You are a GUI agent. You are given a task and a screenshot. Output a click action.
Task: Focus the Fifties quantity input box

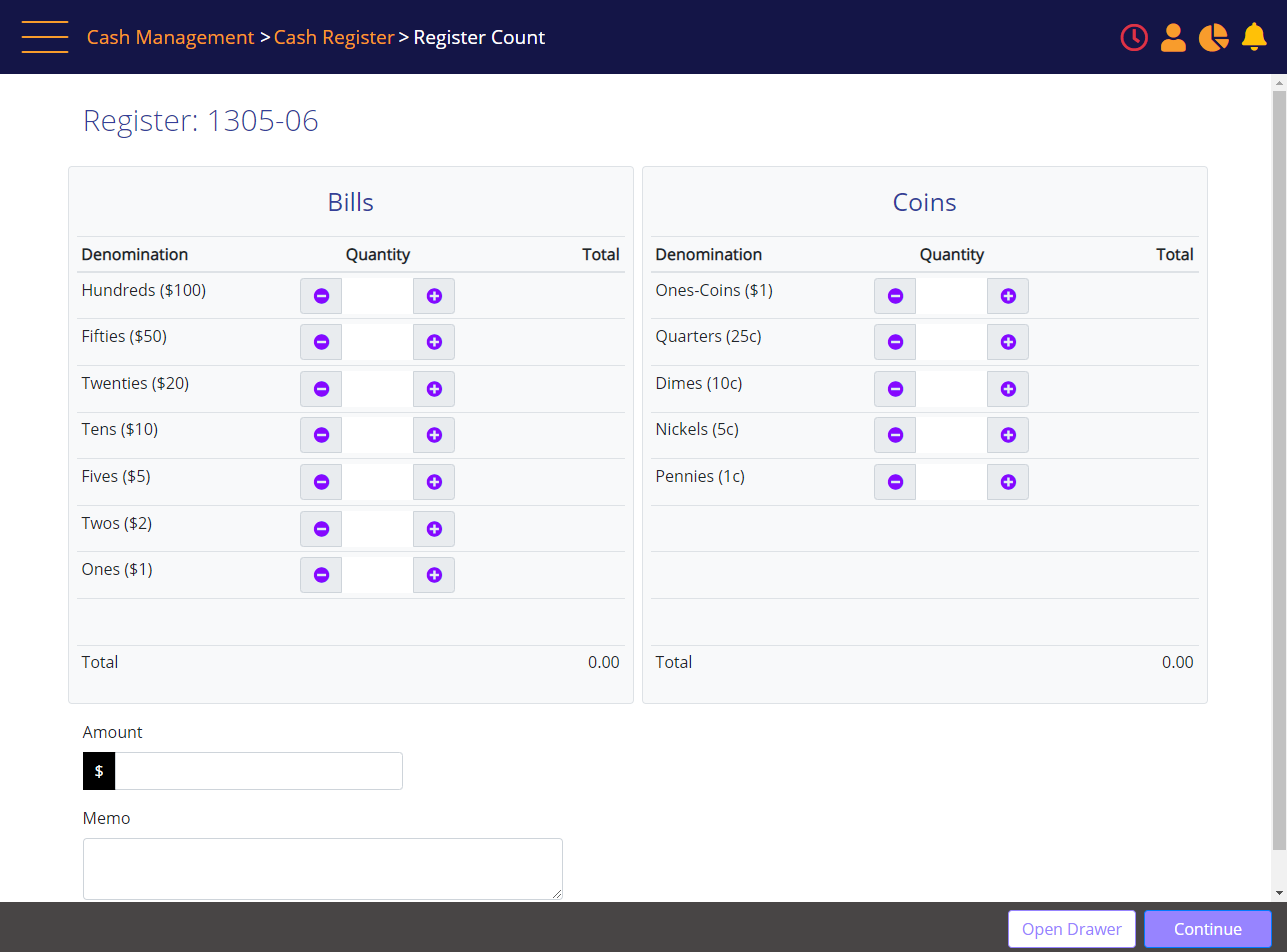click(x=377, y=342)
